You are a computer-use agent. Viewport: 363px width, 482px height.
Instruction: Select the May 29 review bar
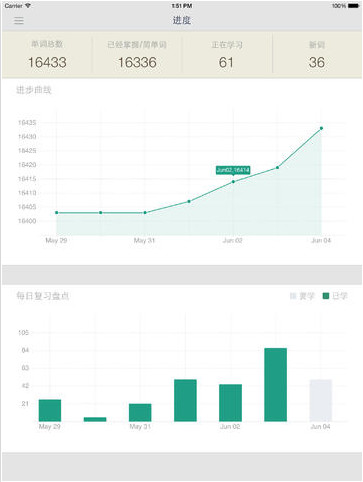(x=50, y=410)
